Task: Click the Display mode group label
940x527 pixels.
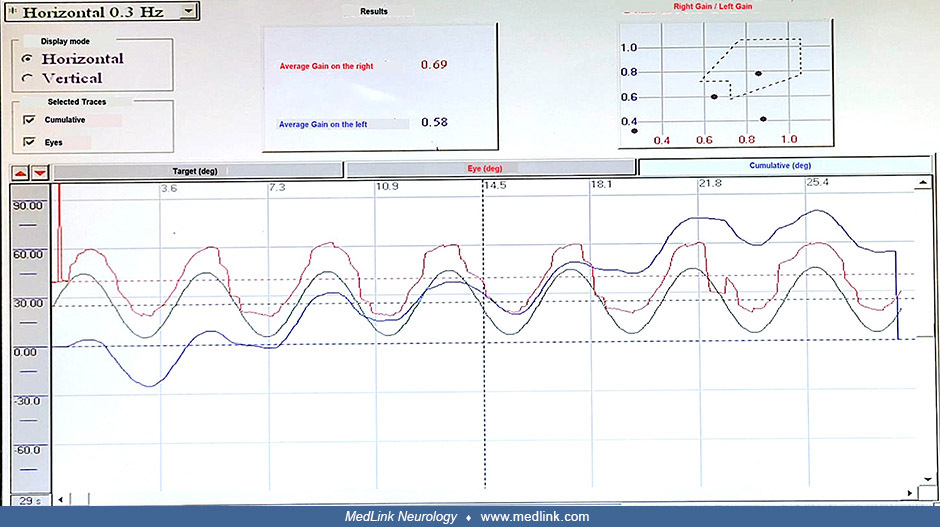Action: [x=65, y=41]
